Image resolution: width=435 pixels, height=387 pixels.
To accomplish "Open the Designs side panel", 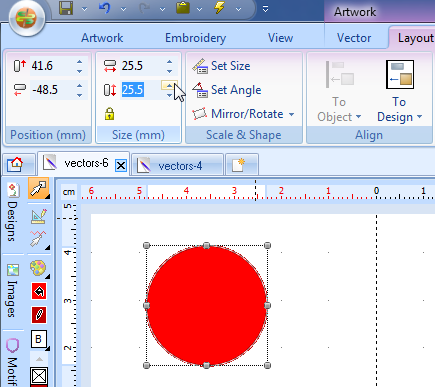I will point(13,213).
